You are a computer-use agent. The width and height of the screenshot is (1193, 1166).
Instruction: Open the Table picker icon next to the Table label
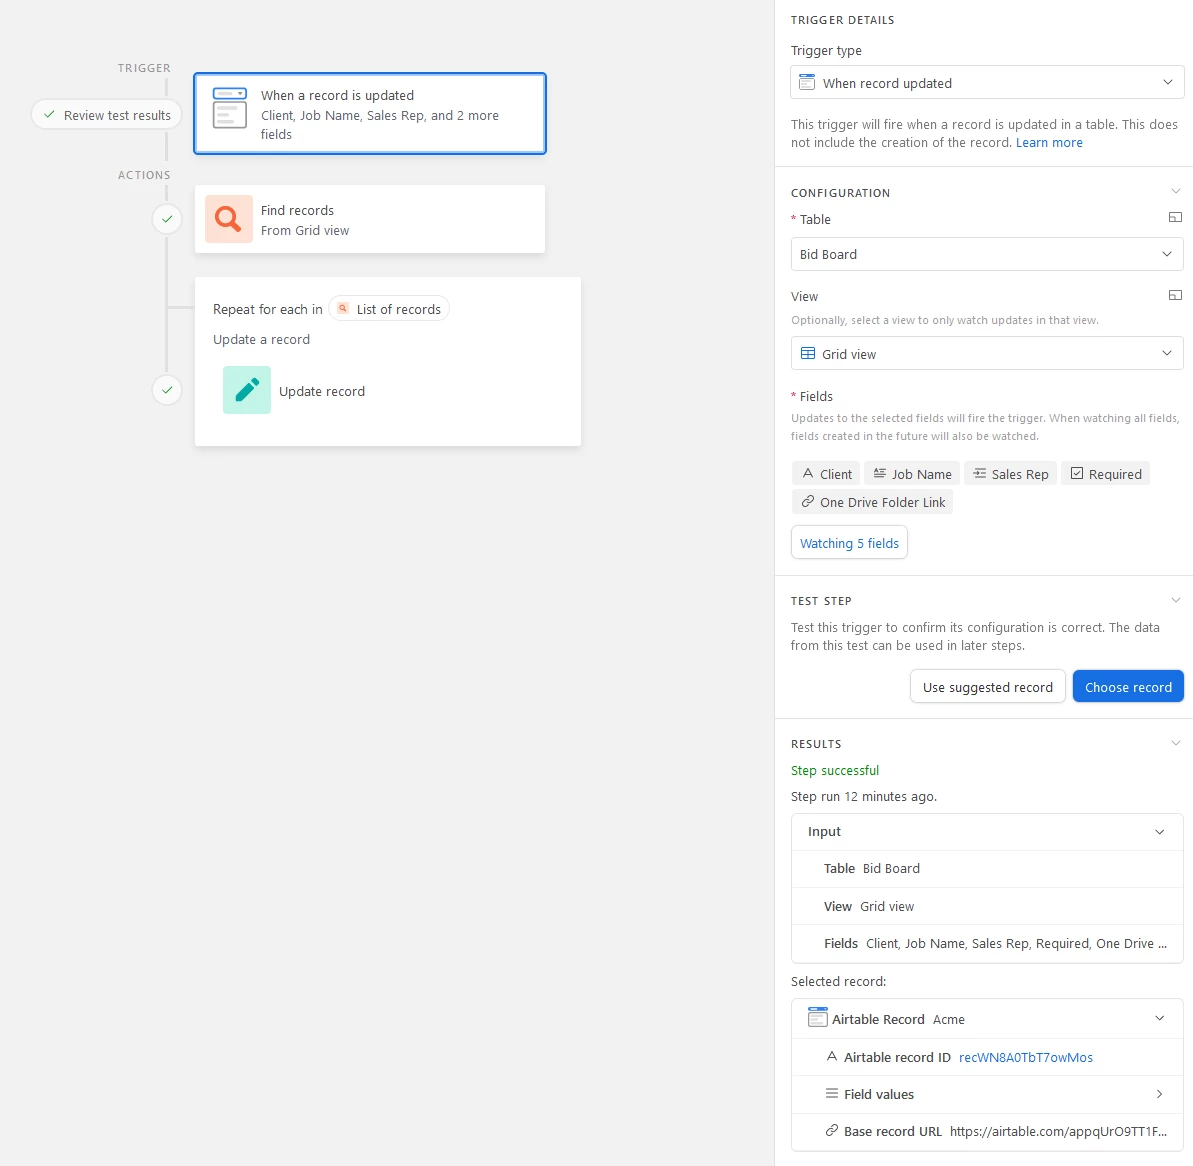click(x=1175, y=218)
